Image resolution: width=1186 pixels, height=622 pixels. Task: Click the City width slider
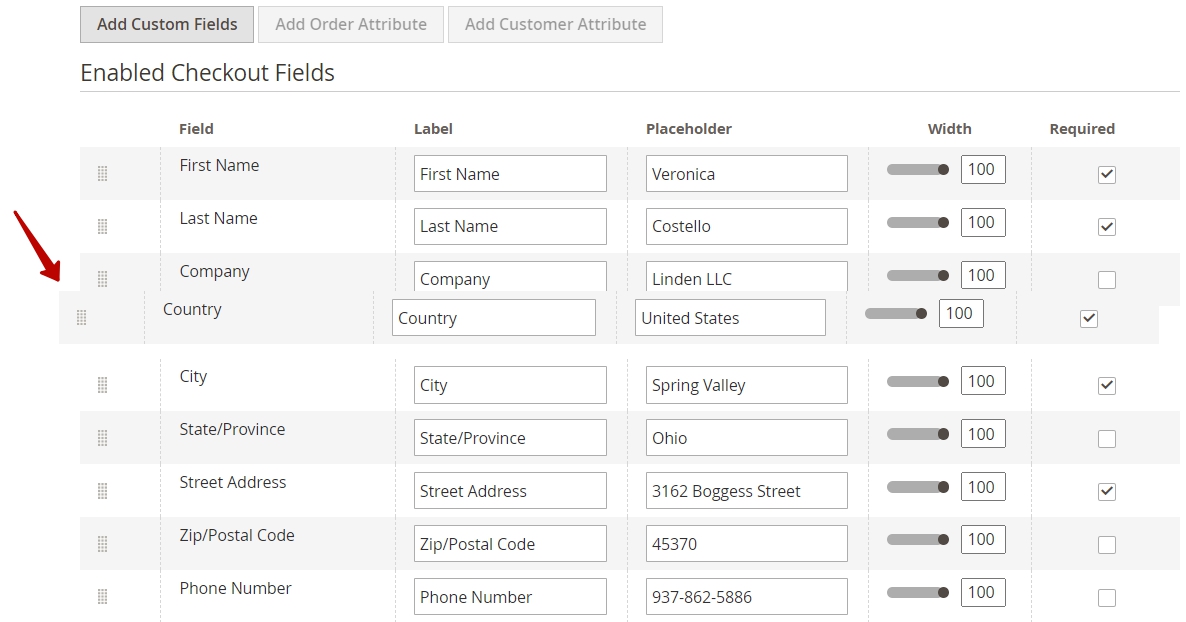[917, 381]
